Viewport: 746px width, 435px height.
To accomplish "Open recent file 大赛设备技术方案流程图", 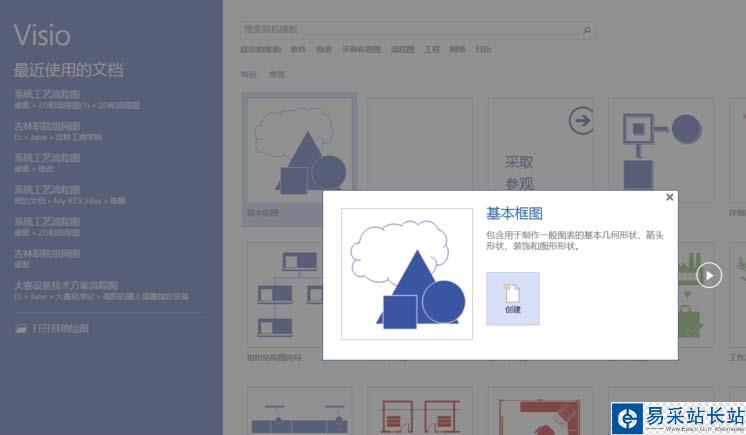I will tap(101, 291).
